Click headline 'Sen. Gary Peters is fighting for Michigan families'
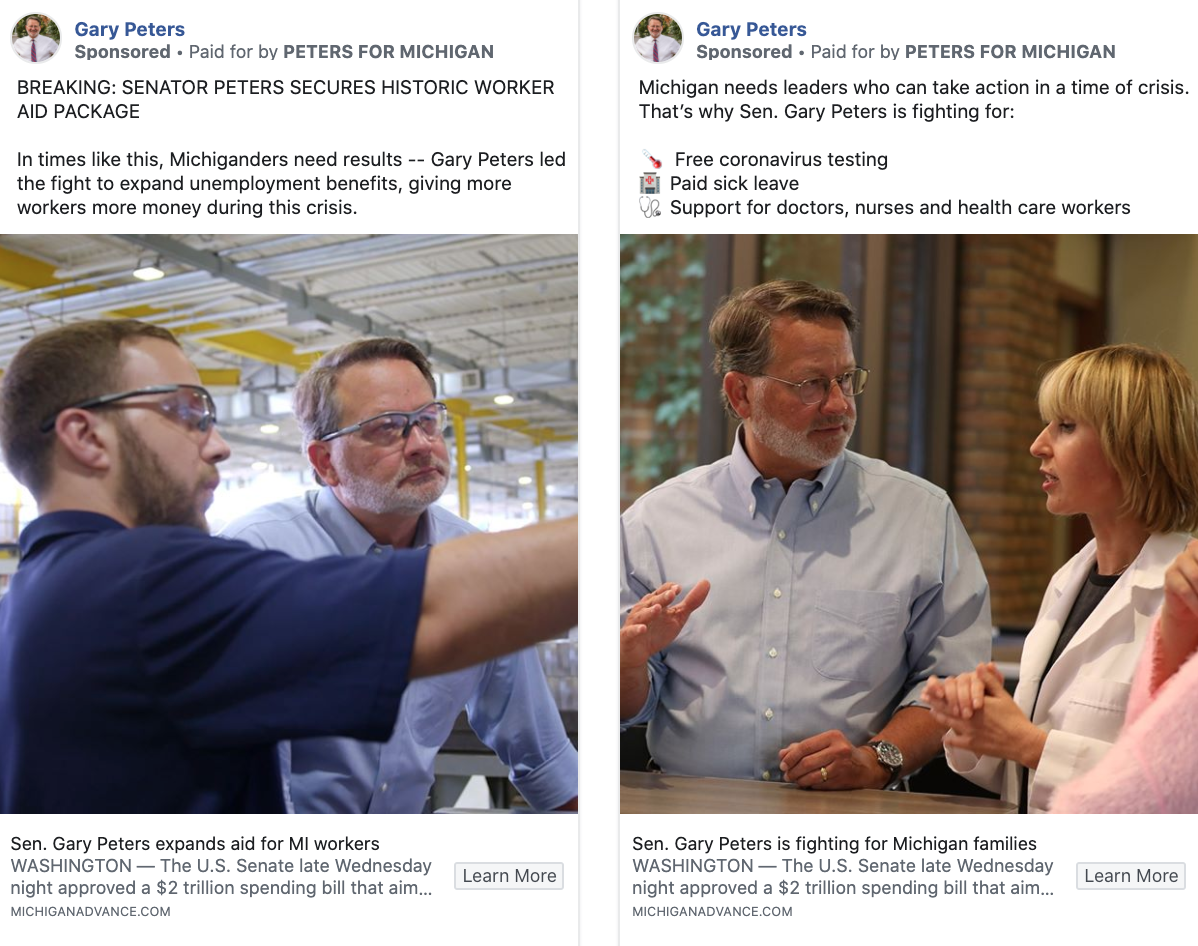The image size is (1198, 946). point(834,844)
